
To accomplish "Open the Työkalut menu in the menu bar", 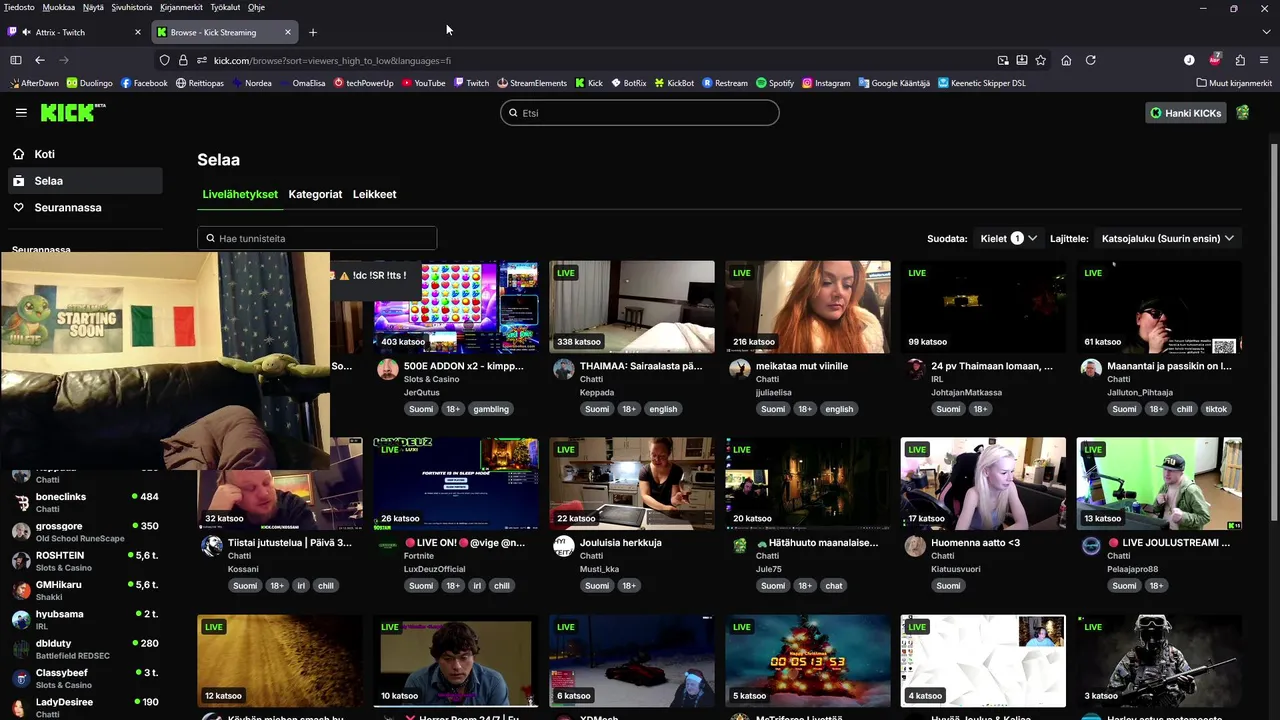I will 225,7.
